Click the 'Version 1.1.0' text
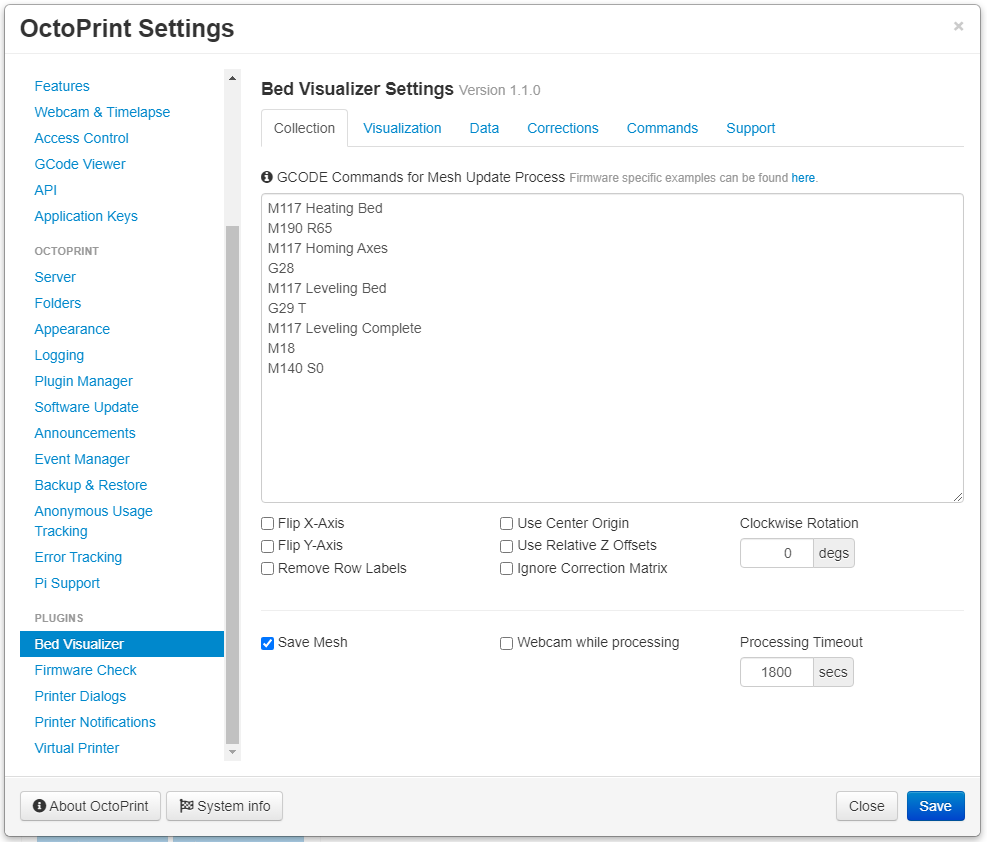This screenshot has width=987, height=842. [499, 90]
